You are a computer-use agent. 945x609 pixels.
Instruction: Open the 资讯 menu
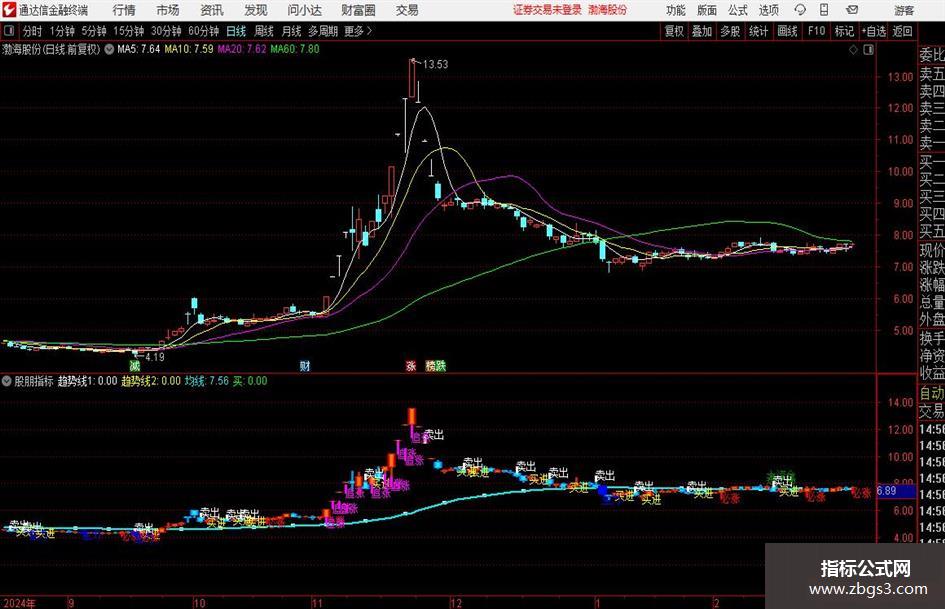[x=212, y=10]
